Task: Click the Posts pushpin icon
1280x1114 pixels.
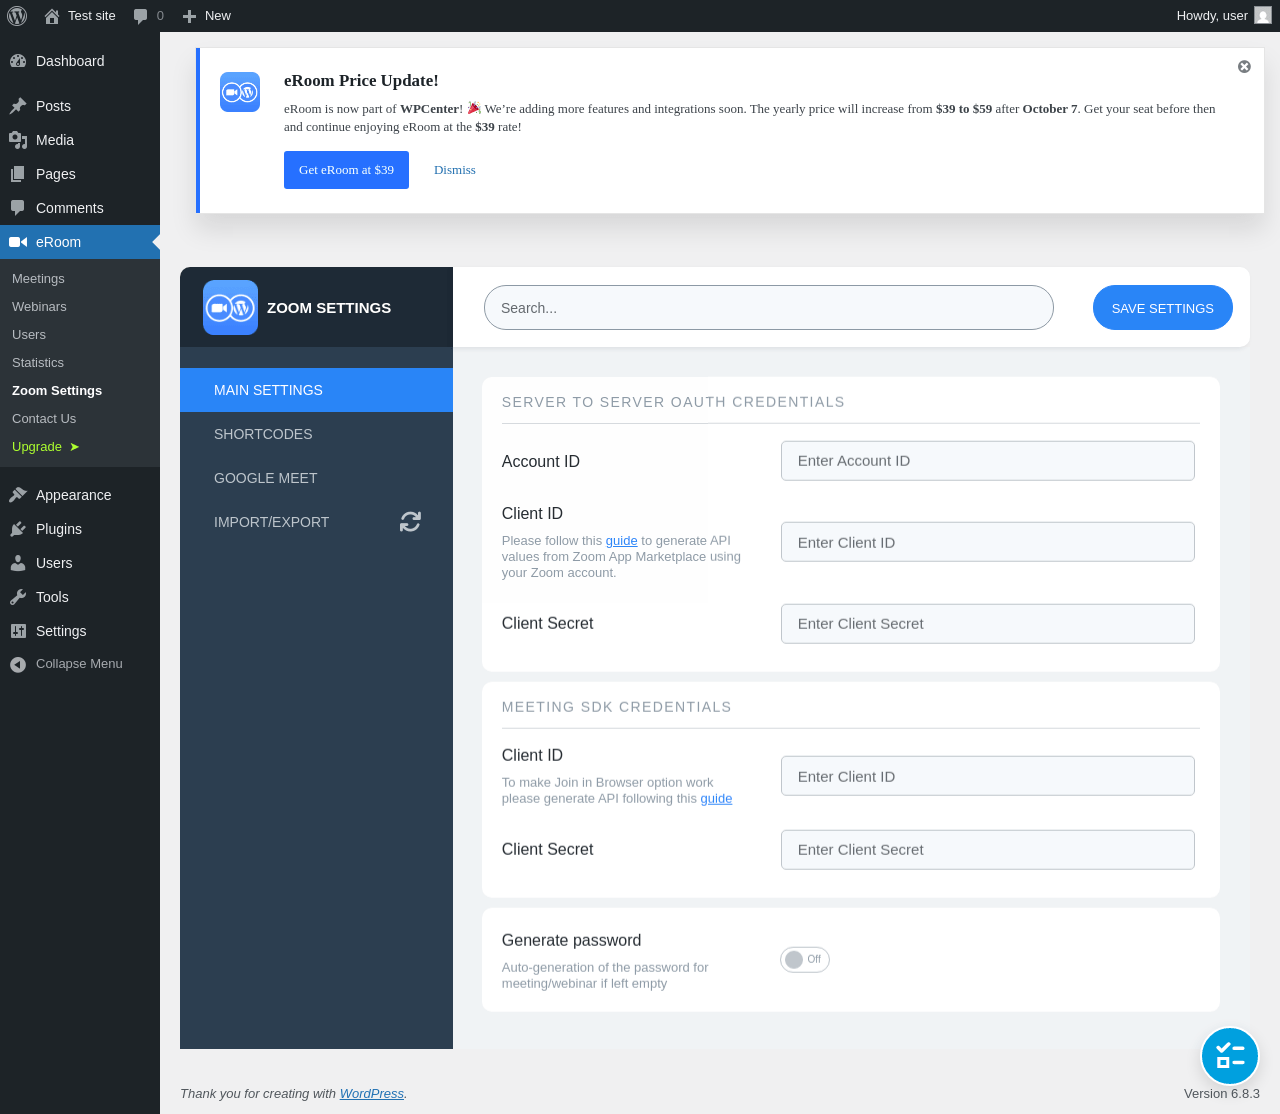Action: (x=18, y=106)
